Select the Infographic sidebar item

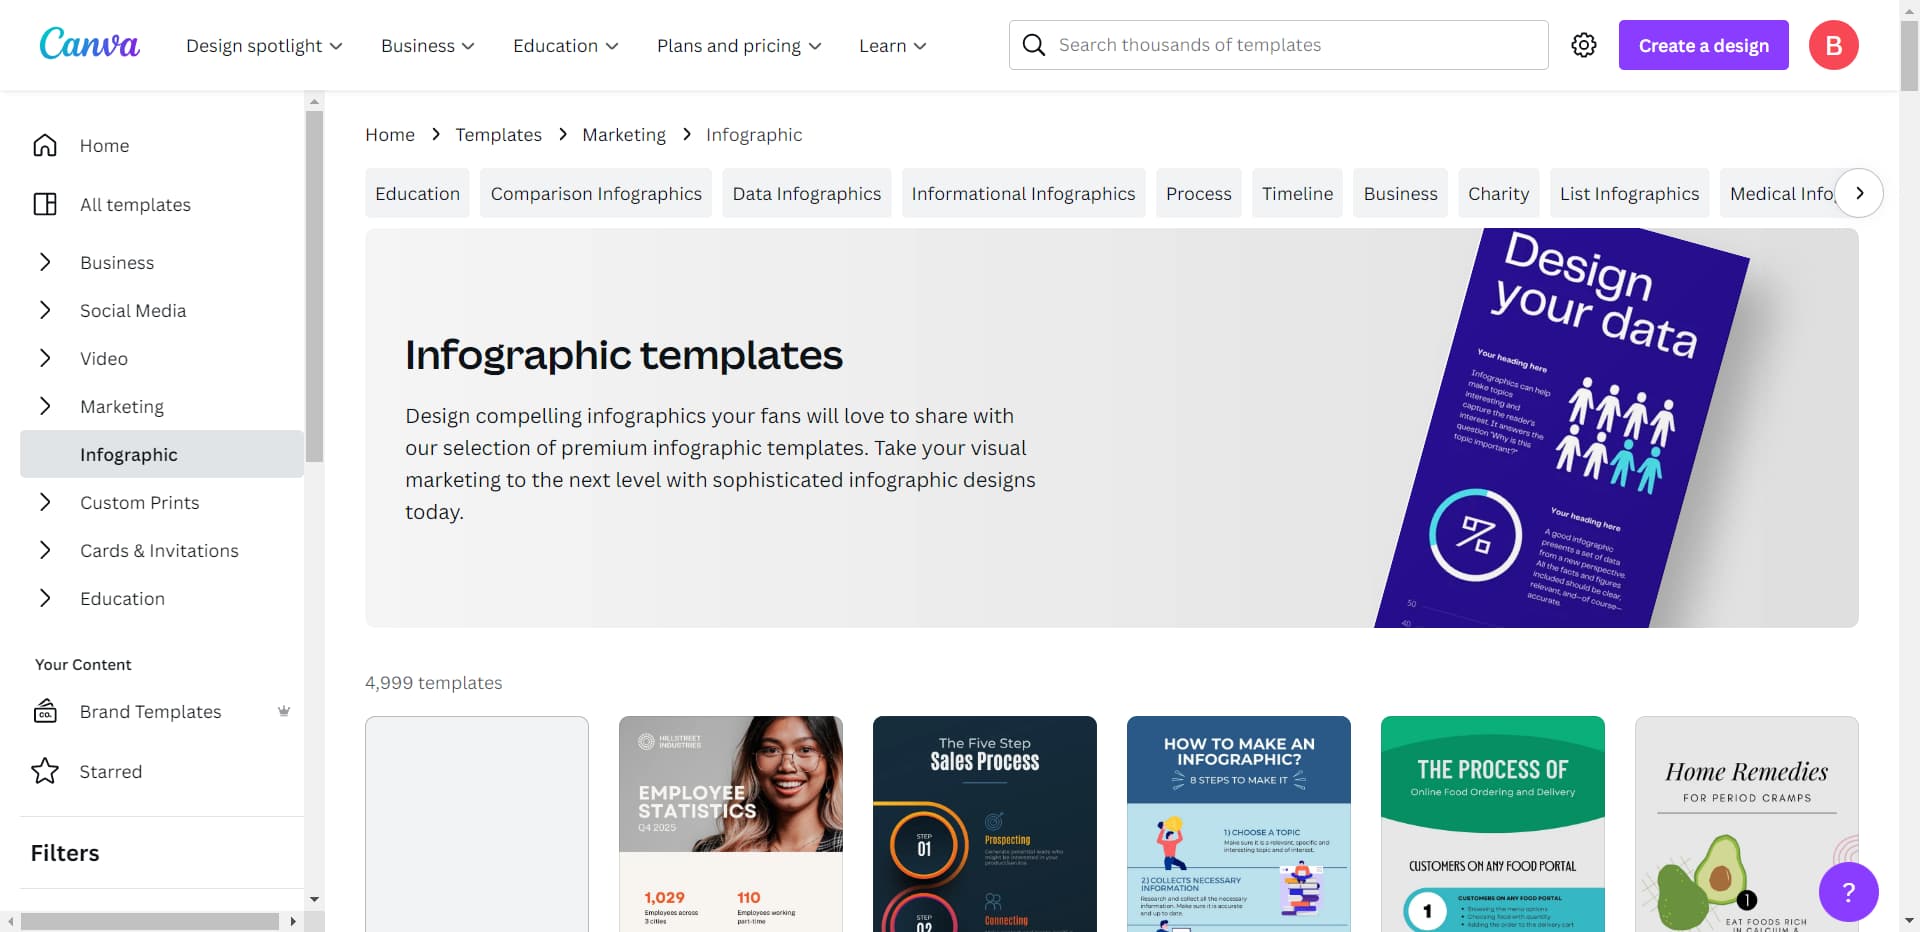point(128,454)
